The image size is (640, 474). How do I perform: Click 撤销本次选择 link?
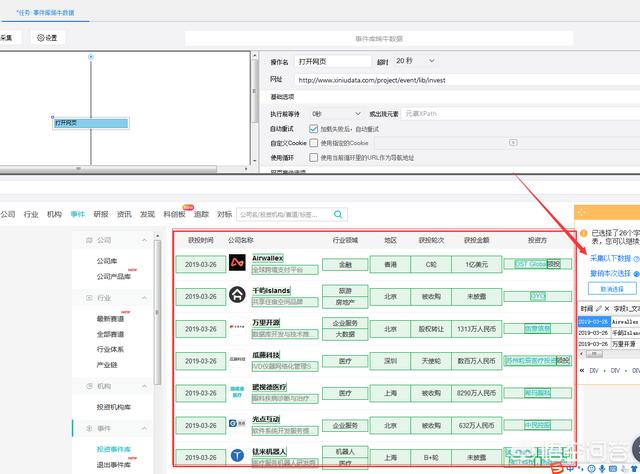coord(611,274)
